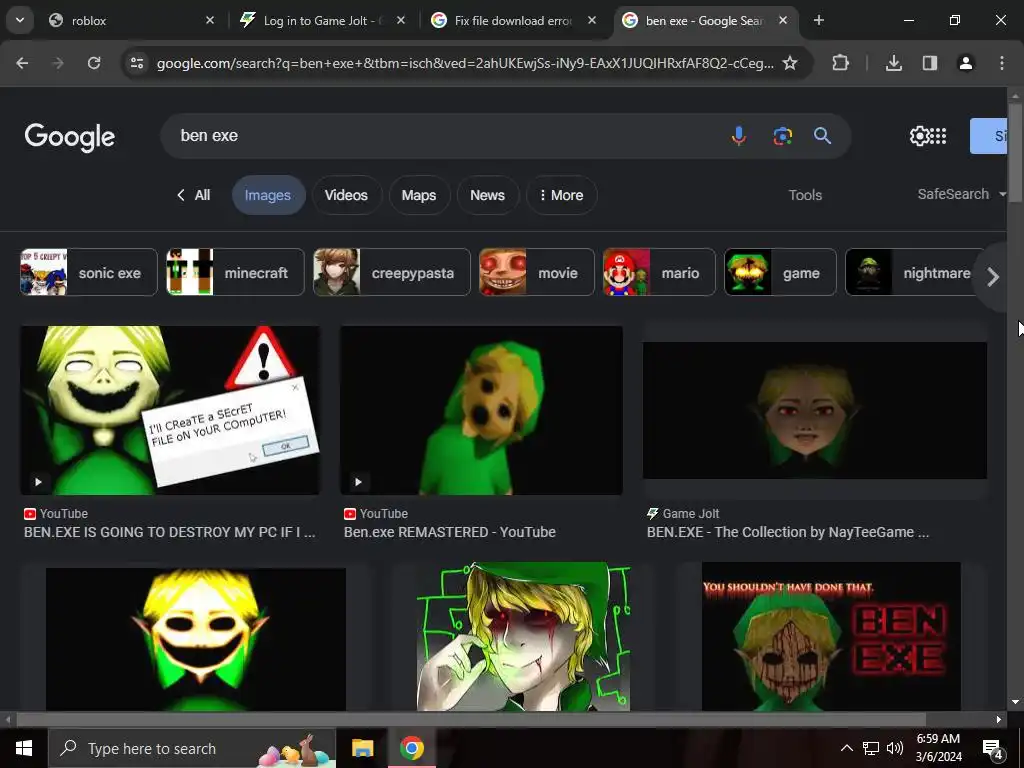The image size is (1024, 768).
Task: Select the minecraft suggestion chip
Action: click(235, 272)
